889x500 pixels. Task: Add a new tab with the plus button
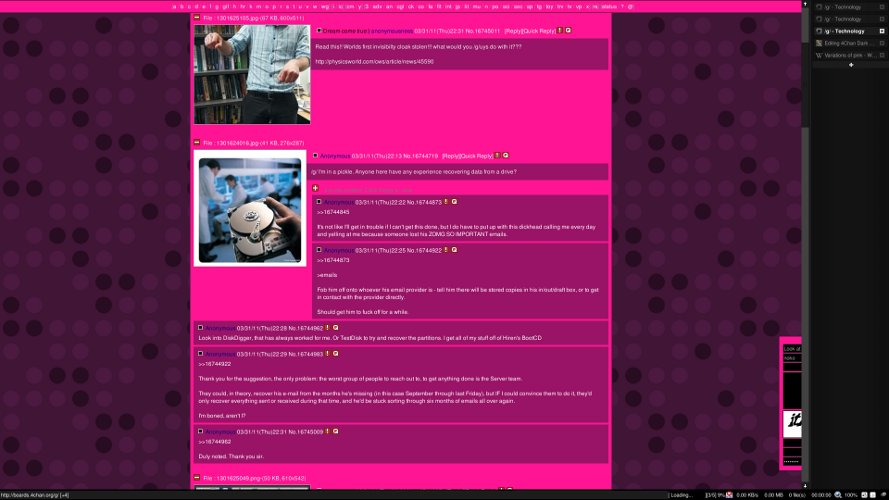pos(851,65)
